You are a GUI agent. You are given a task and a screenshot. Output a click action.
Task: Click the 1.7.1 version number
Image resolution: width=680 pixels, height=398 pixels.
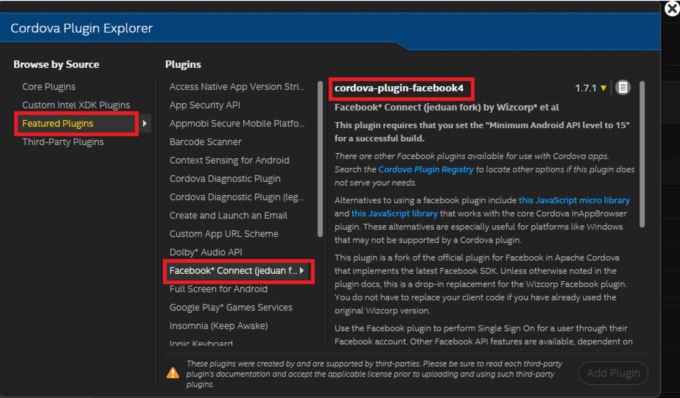tap(585, 88)
